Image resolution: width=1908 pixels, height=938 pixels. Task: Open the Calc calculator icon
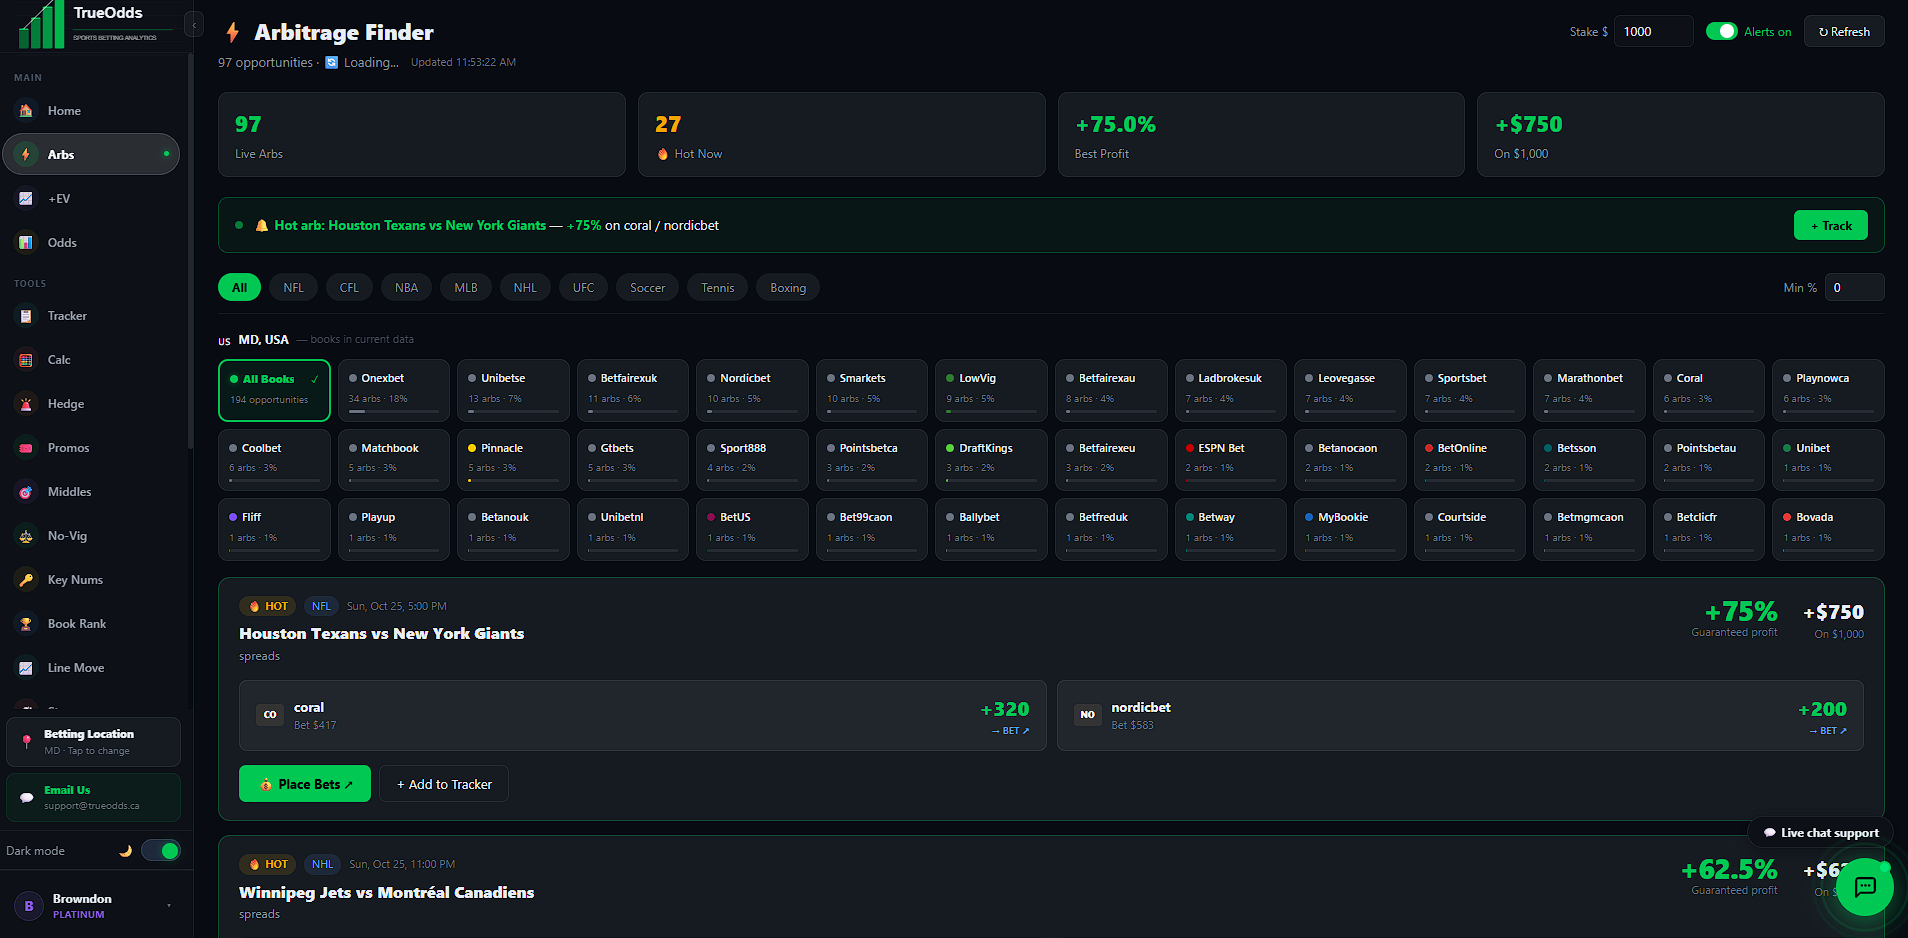26,360
